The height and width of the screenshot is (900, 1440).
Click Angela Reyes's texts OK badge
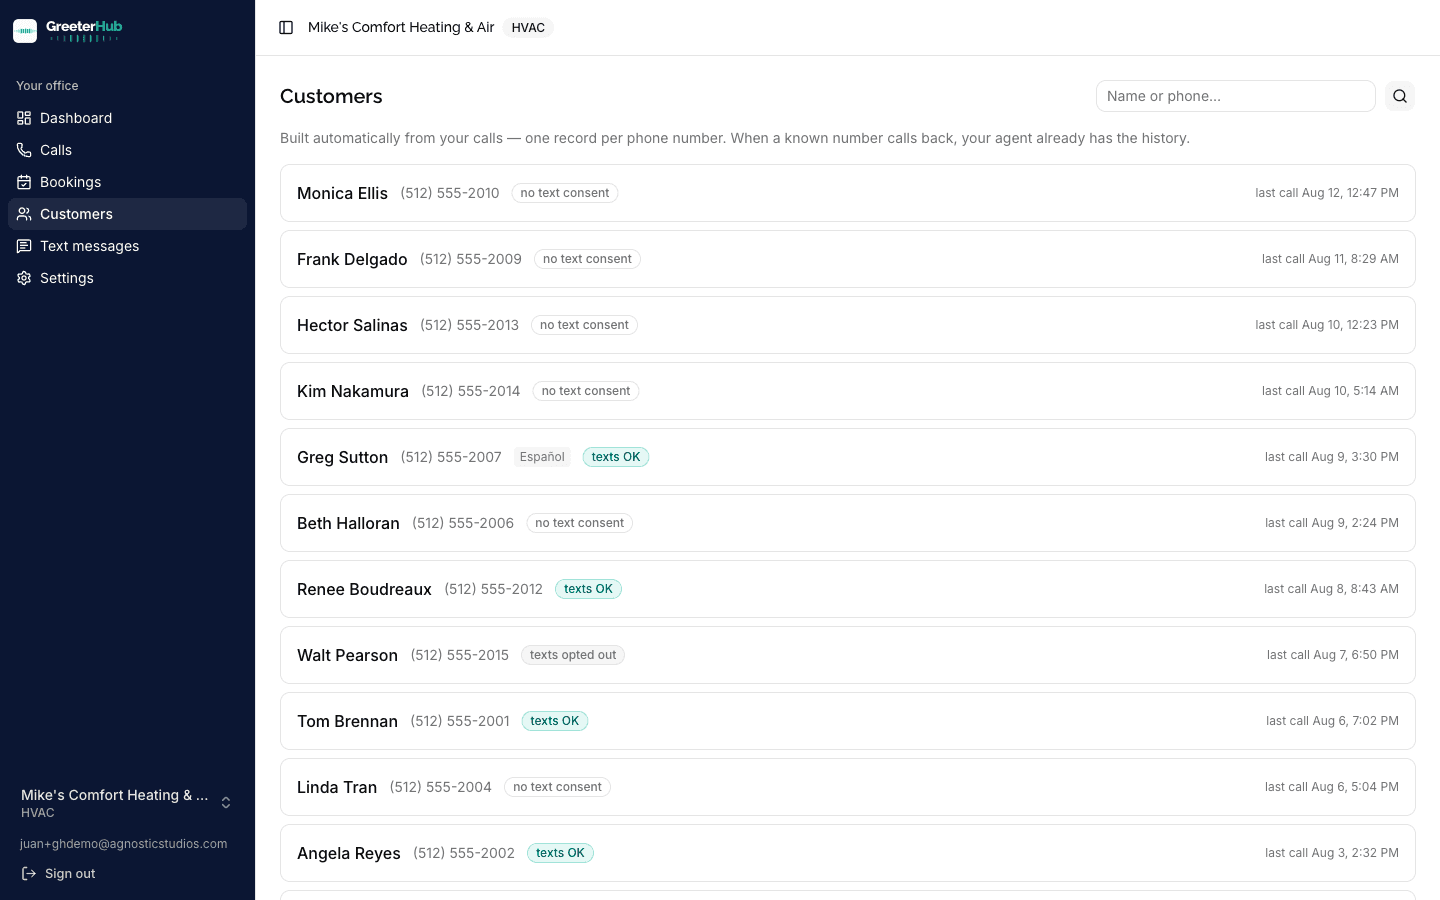coord(560,853)
